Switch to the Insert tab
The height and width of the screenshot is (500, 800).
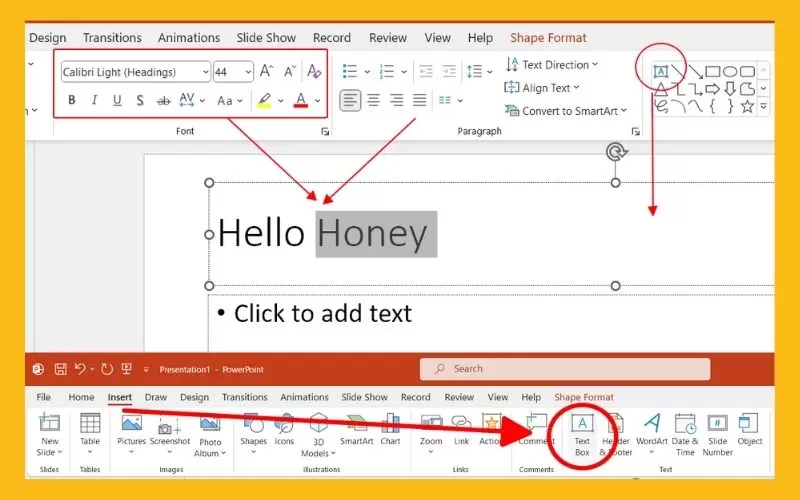120,397
